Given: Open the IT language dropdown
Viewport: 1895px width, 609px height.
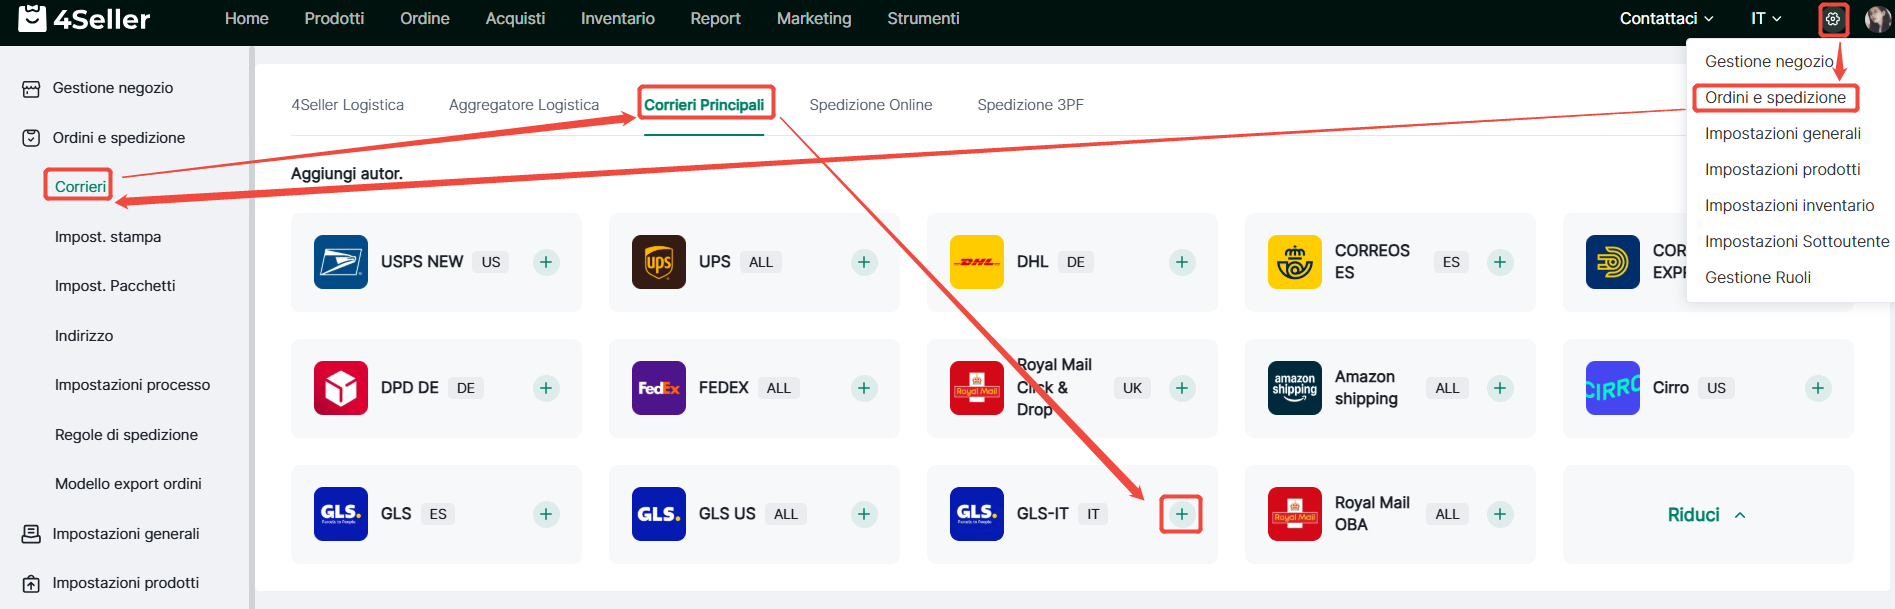Looking at the screenshot, I should point(1765,19).
